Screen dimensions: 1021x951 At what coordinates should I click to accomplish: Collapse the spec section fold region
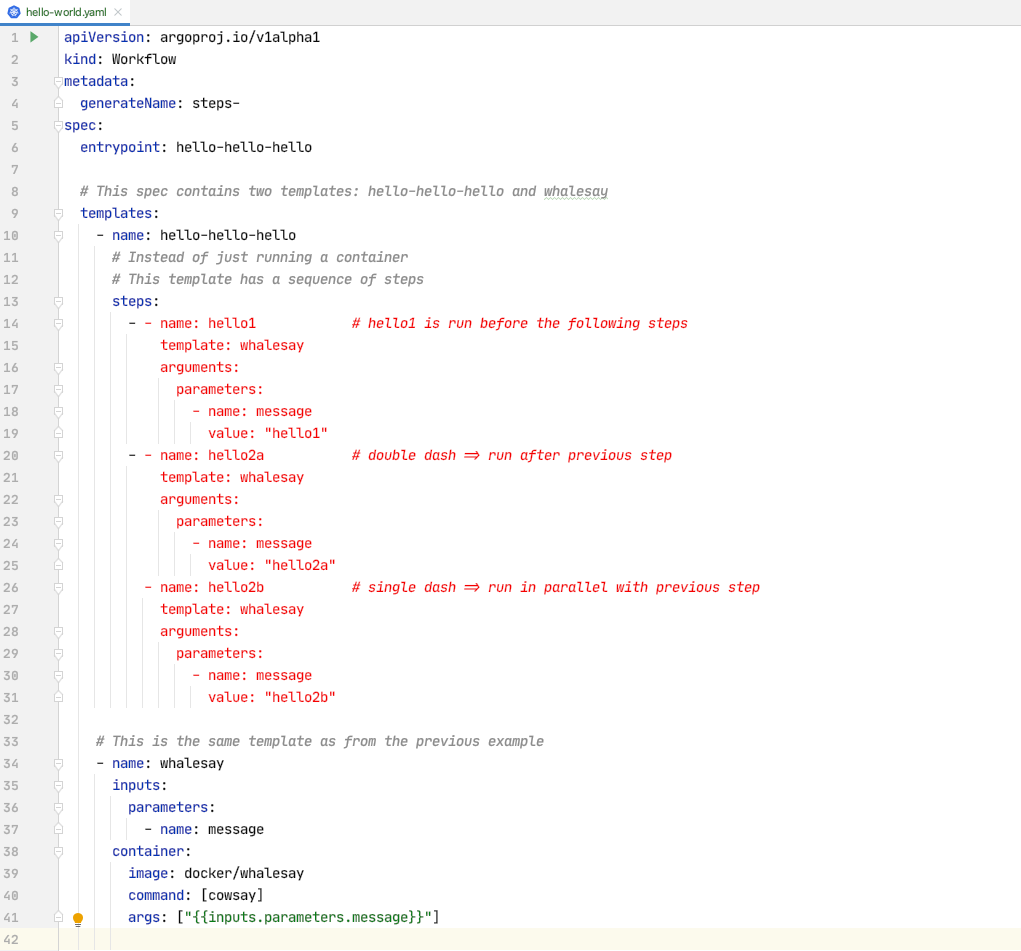point(57,125)
